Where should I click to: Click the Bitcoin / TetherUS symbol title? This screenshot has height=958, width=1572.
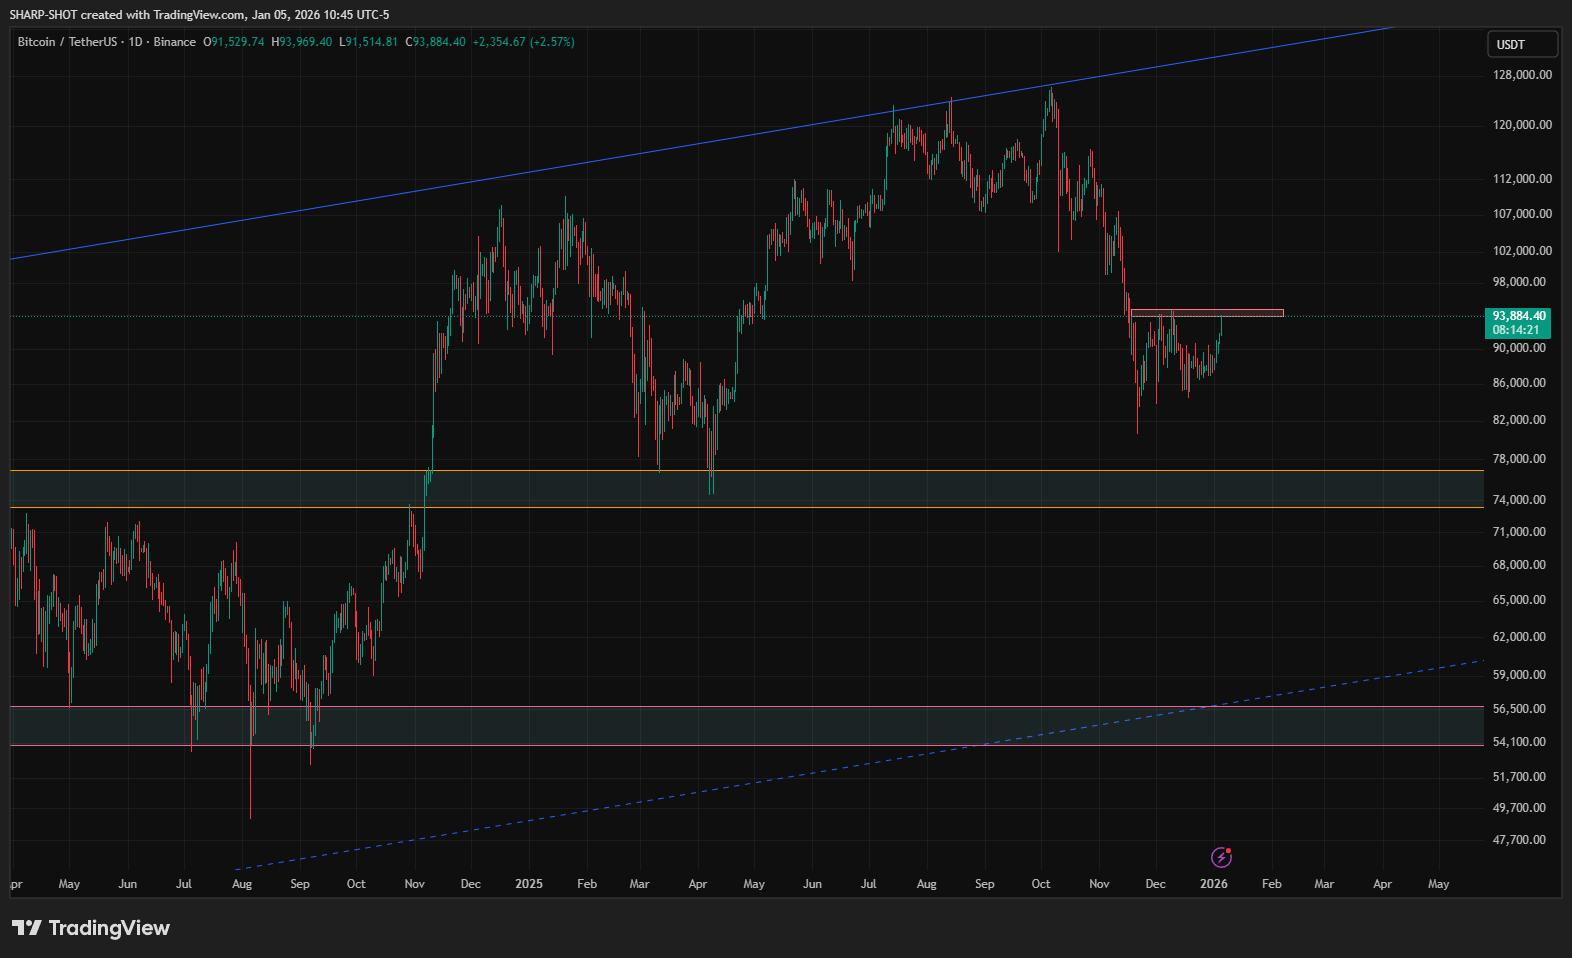67,42
